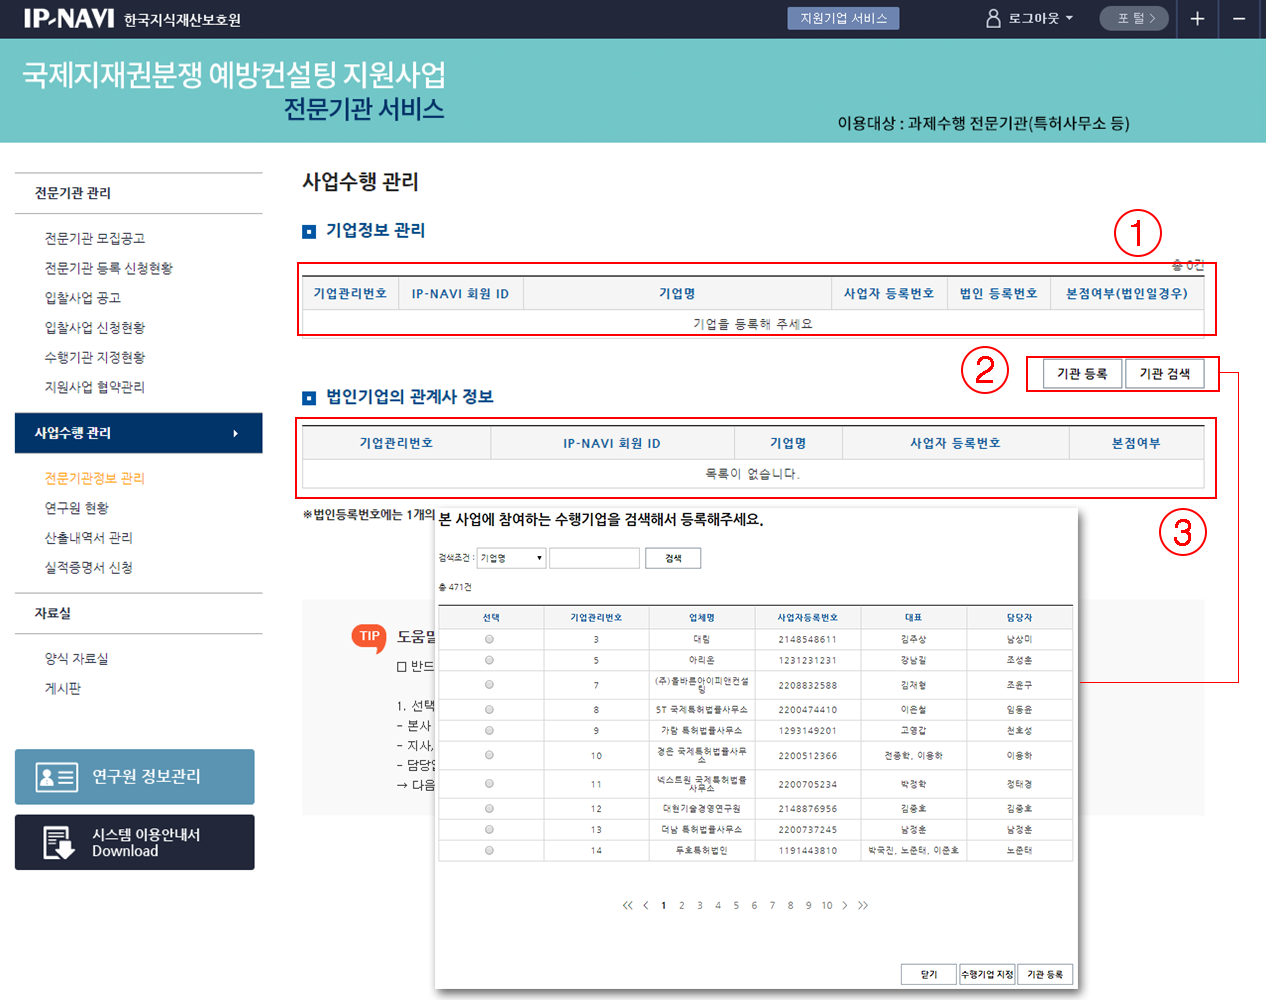Click the search keyword input field
Viewport: 1266px width, 1000px height.
594,558
